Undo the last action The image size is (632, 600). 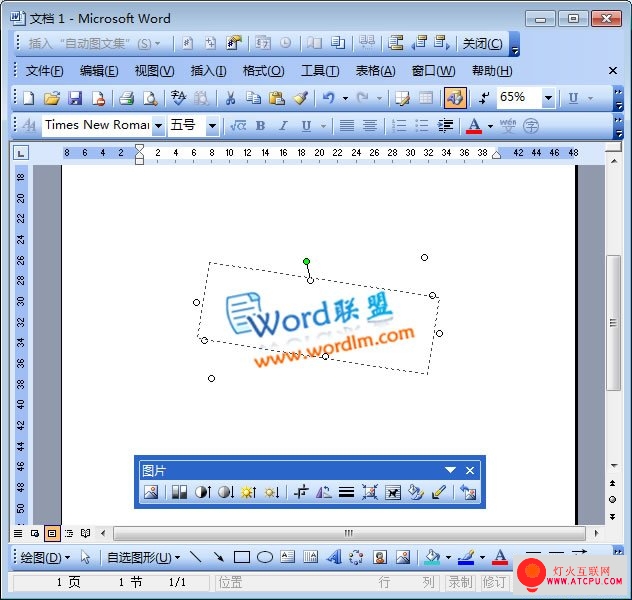[x=328, y=98]
